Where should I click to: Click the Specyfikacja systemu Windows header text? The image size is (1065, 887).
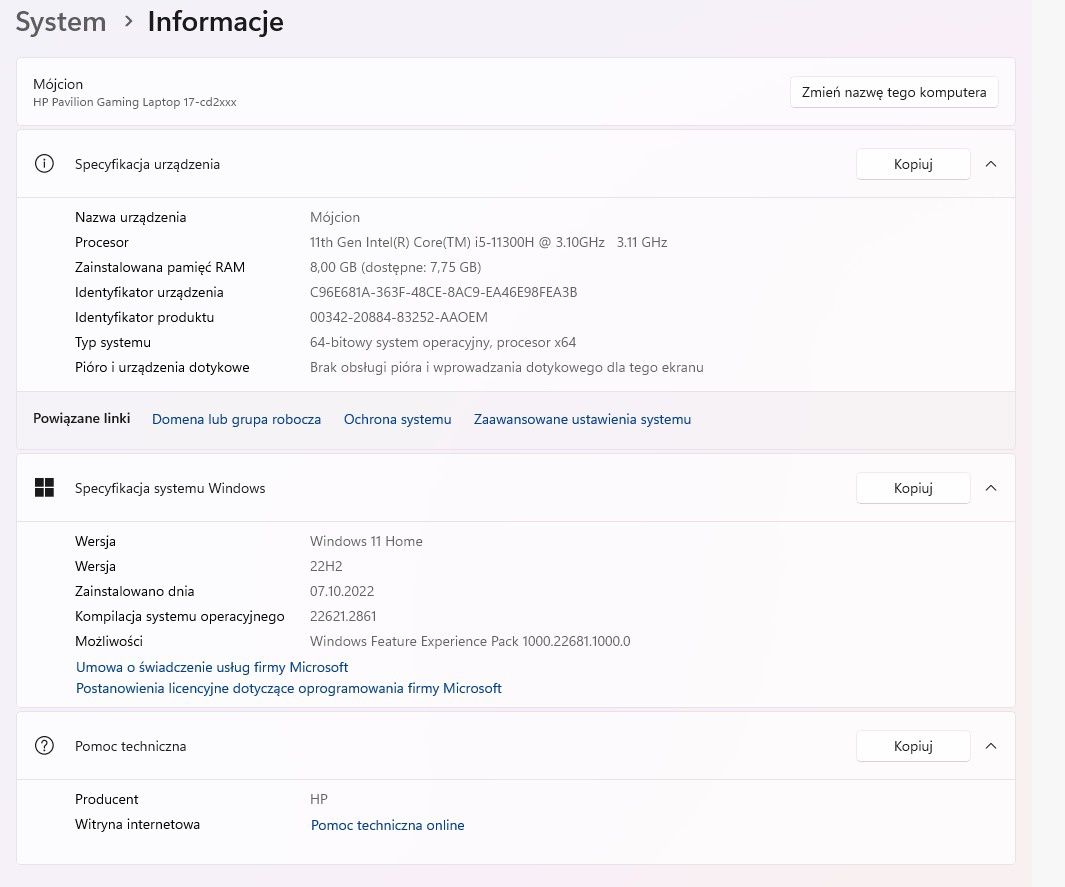pos(170,488)
